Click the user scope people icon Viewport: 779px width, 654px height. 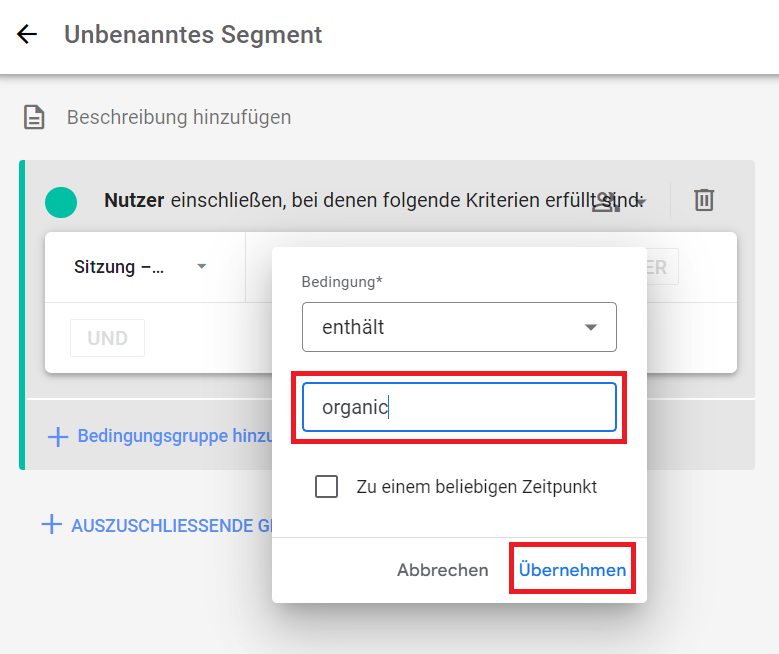pos(605,202)
